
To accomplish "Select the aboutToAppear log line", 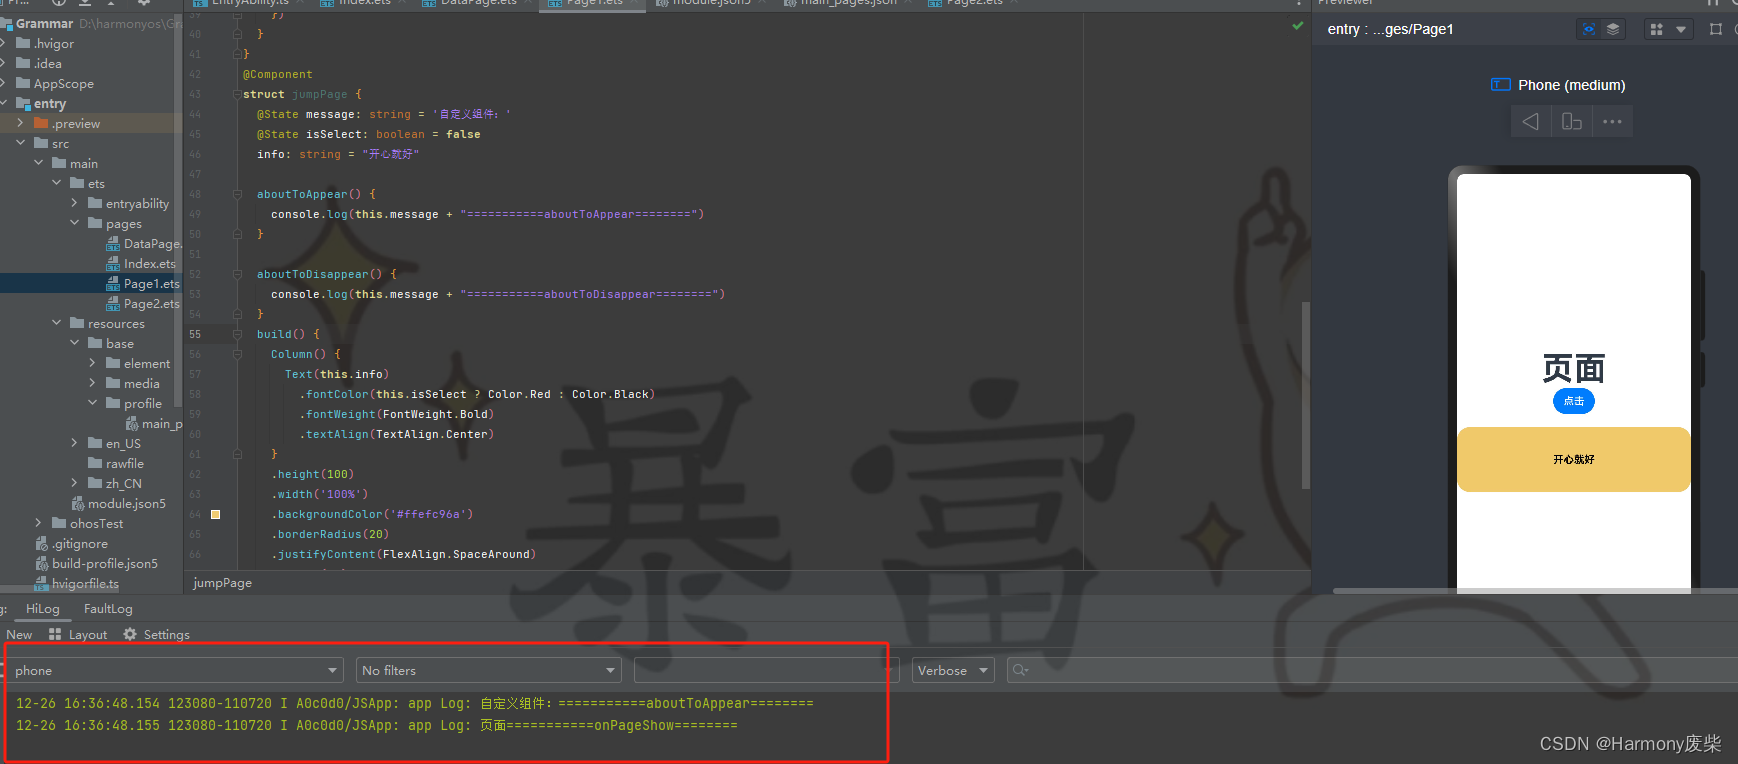I will tap(415, 704).
